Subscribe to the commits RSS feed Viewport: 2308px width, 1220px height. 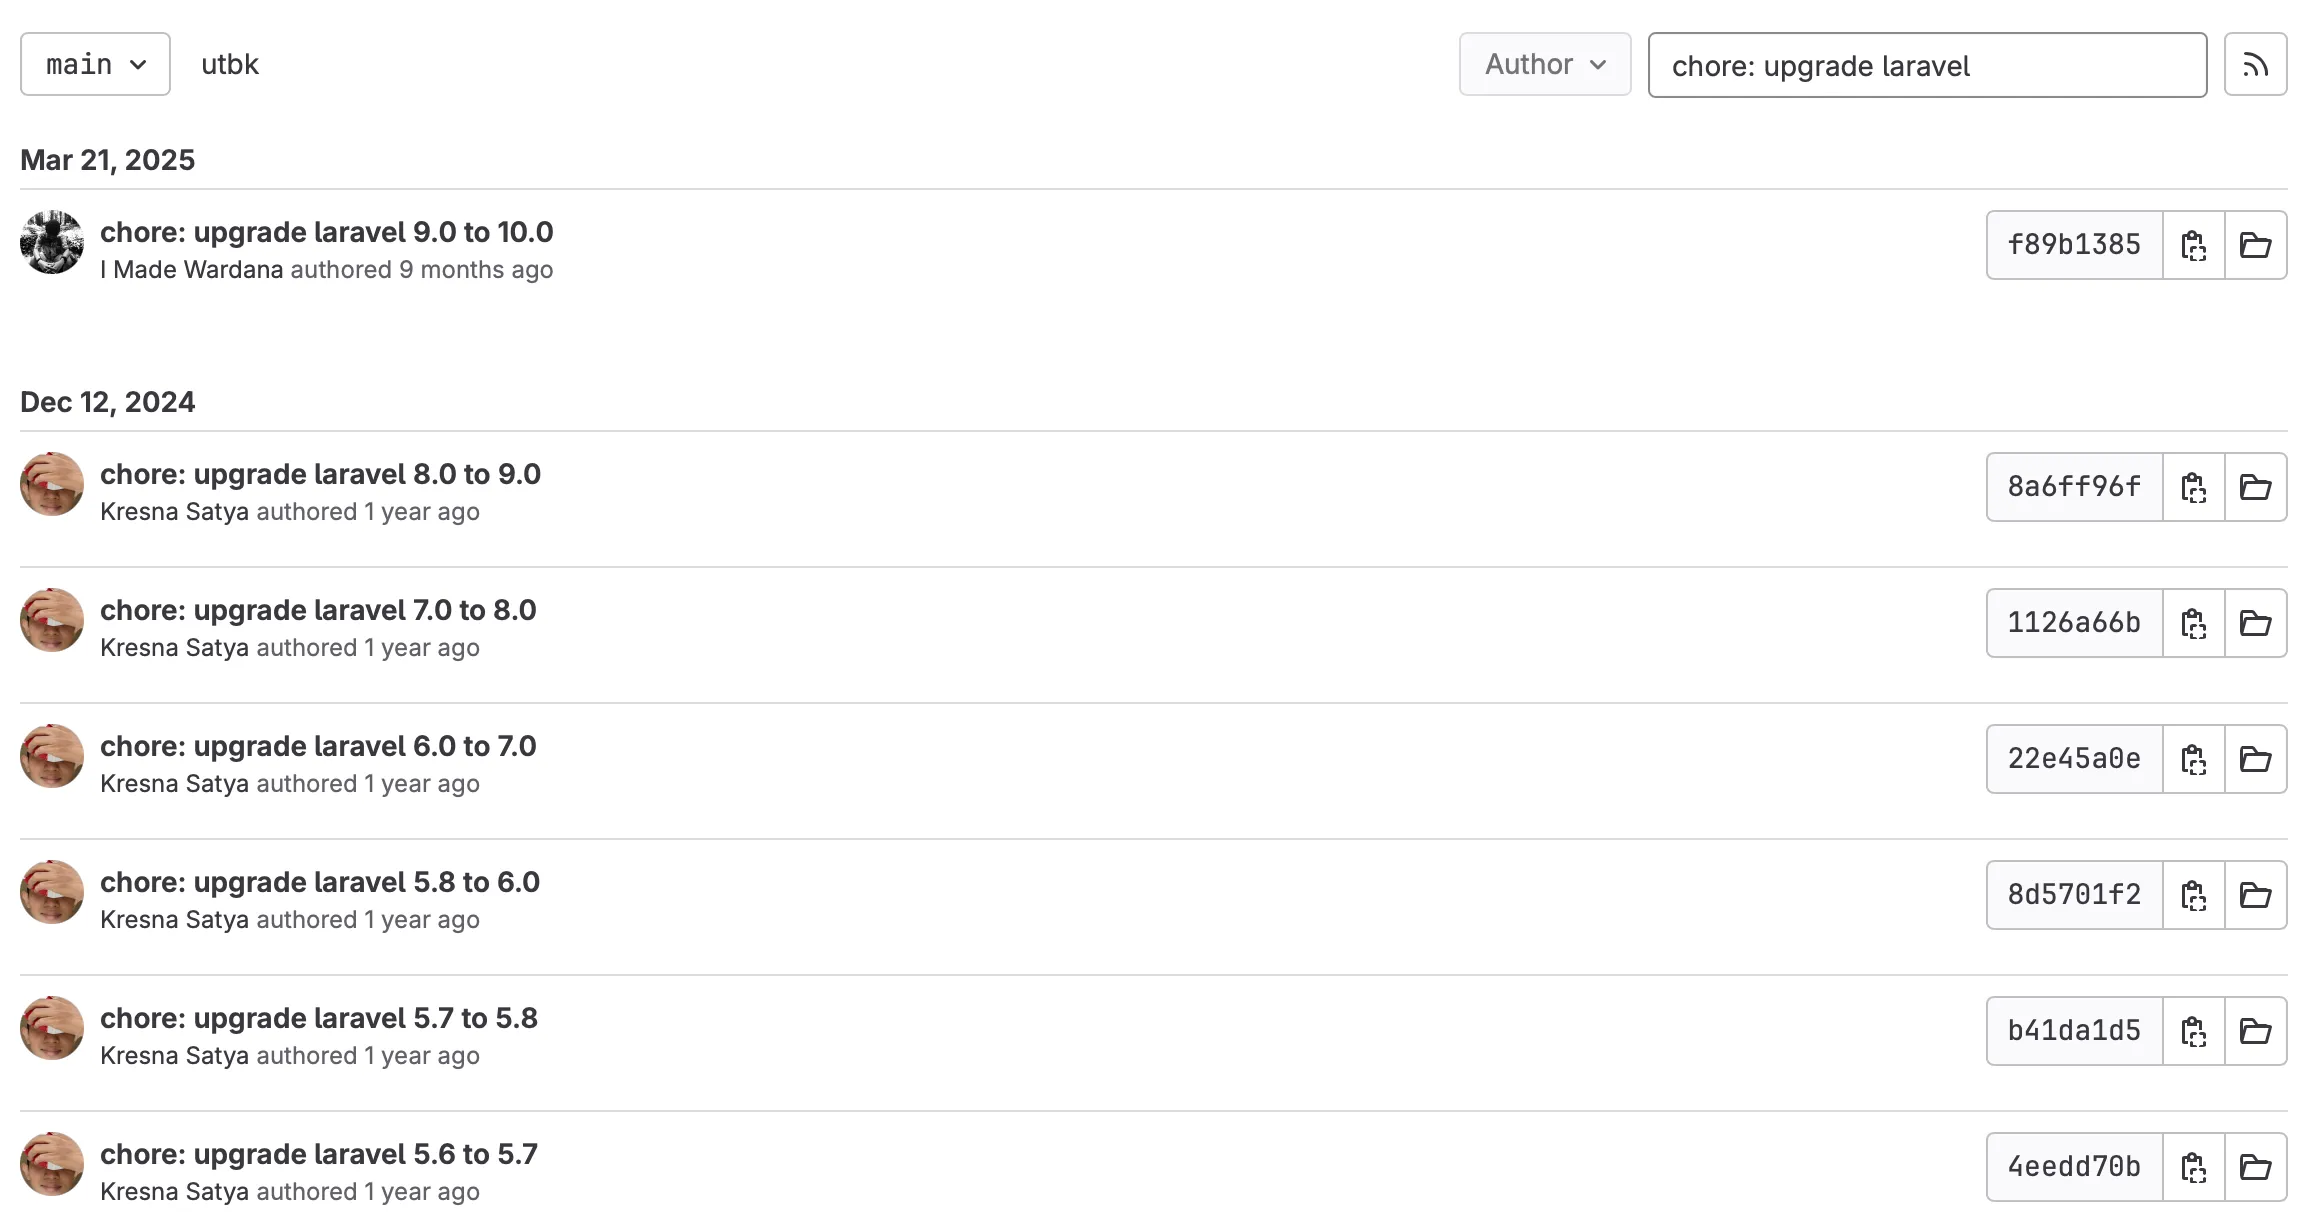[2256, 64]
